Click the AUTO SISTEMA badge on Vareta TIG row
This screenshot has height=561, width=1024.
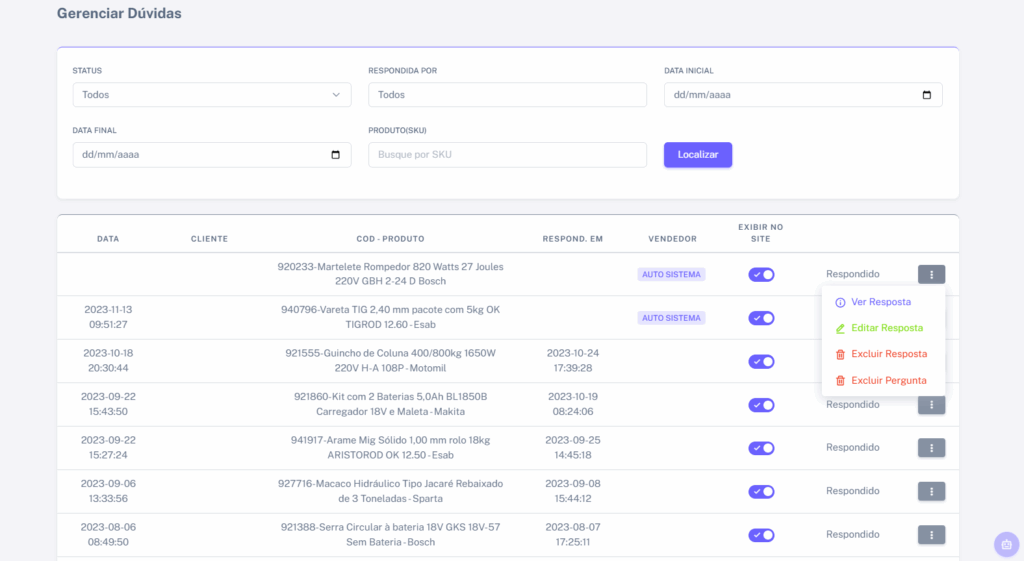pyautogui.click(x=671, y=318)
